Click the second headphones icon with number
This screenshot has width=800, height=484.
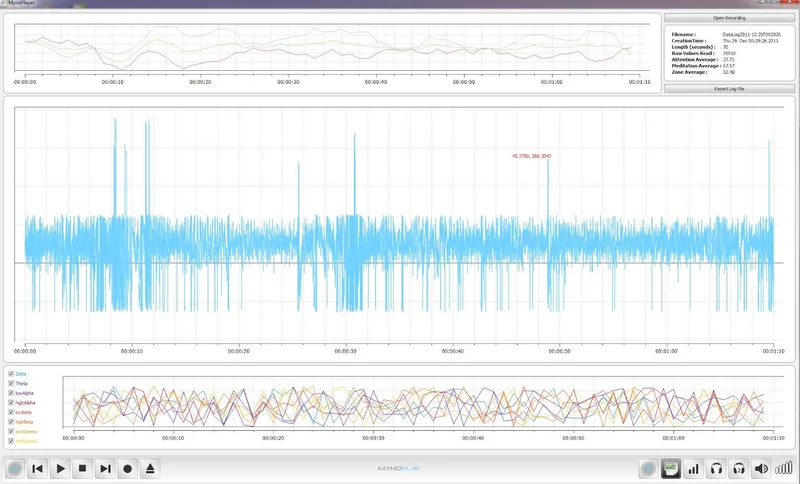[x=739, y=469]
